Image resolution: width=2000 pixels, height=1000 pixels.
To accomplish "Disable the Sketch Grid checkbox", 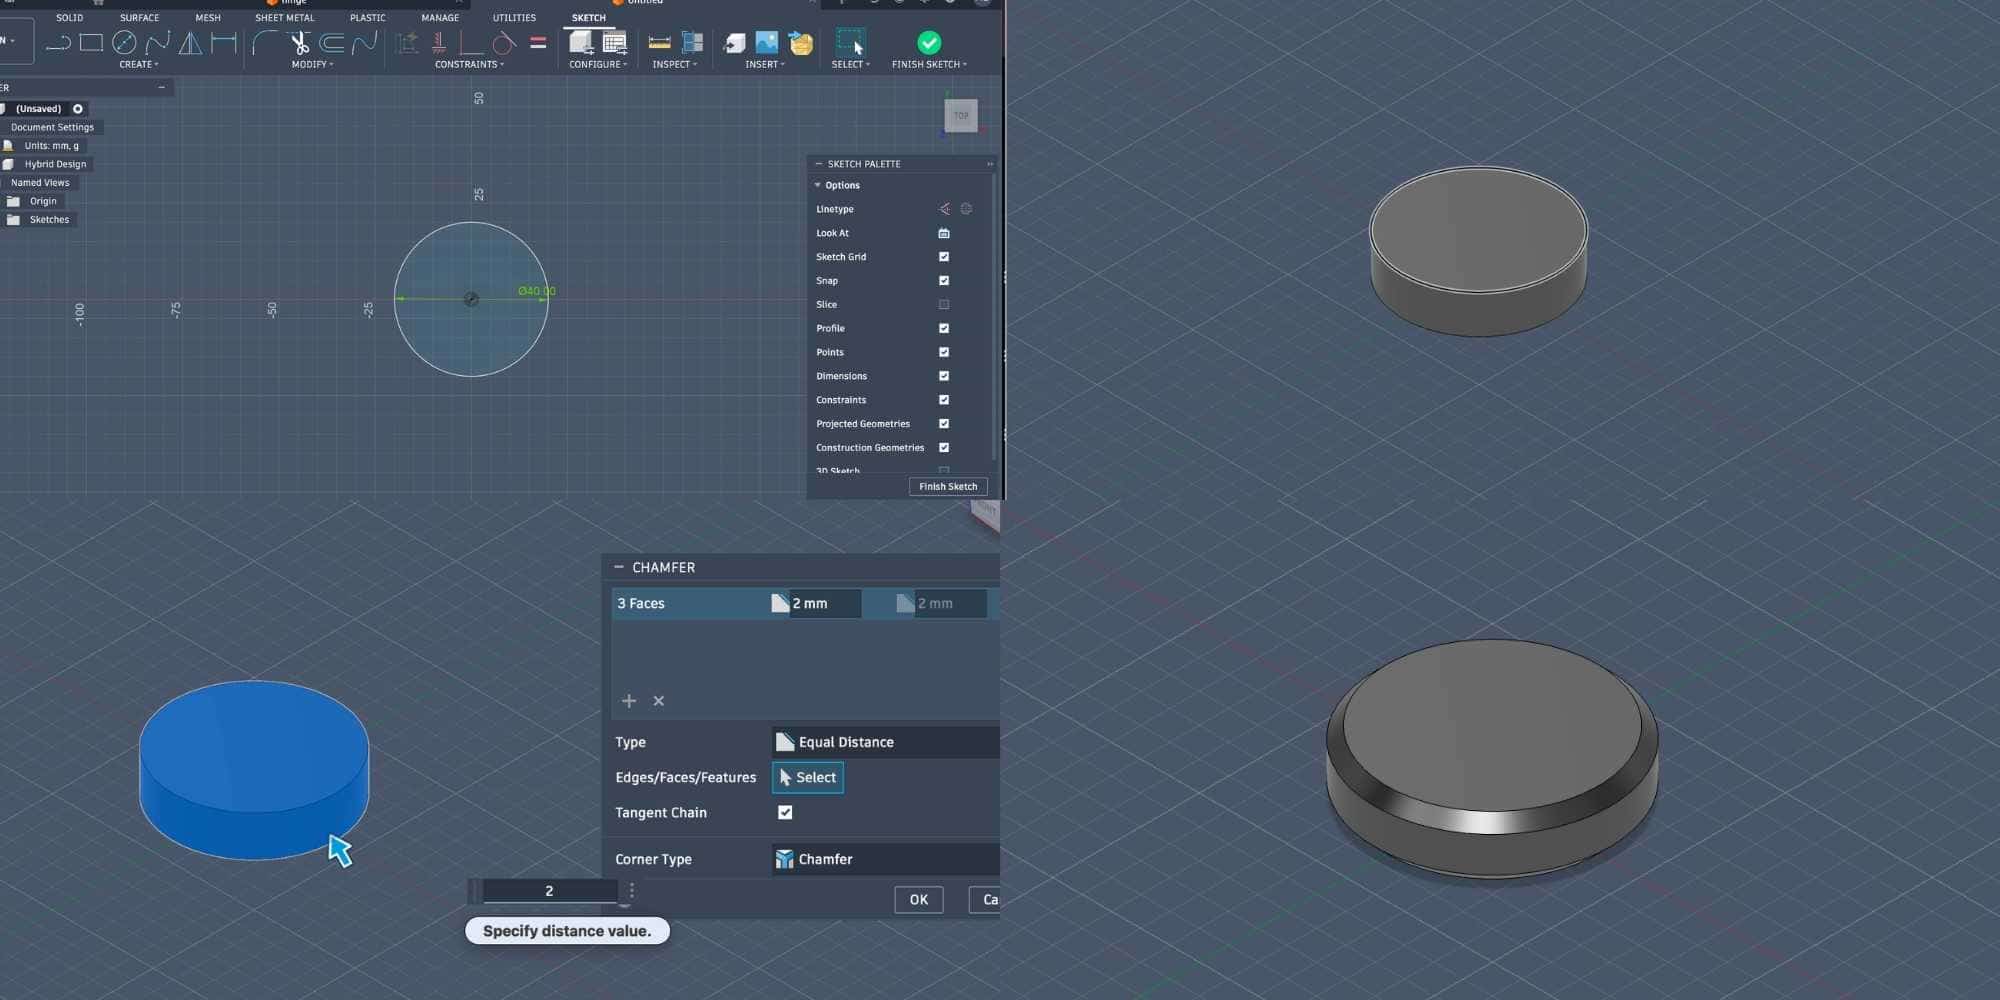I will (x=944, y=257).
